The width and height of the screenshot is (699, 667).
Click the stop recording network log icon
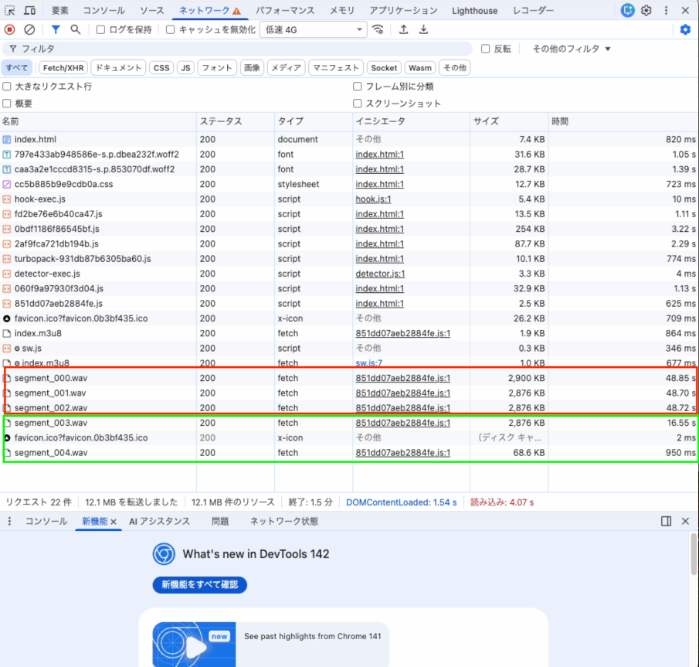[x=10, y=29]
